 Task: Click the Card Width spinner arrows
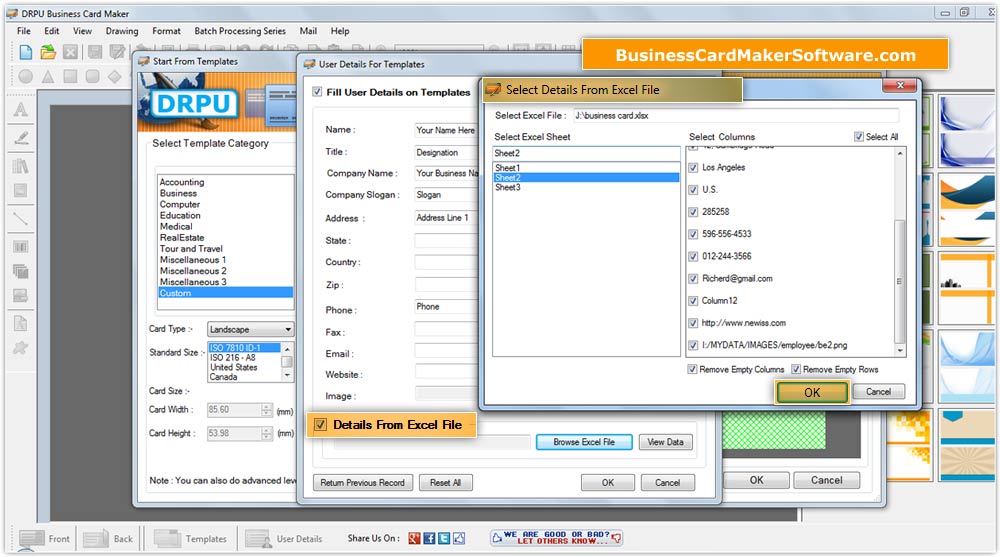point(267,410)
